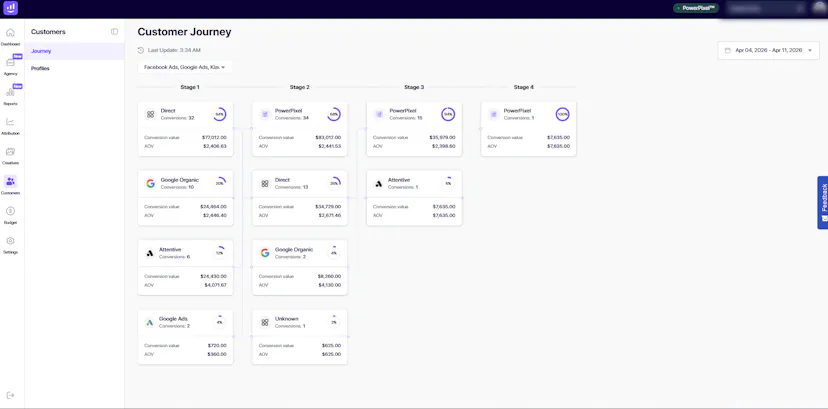The image size is (828, 409).
Task: Click the $8,260.00 conversion value
Action: pos(330,276)
